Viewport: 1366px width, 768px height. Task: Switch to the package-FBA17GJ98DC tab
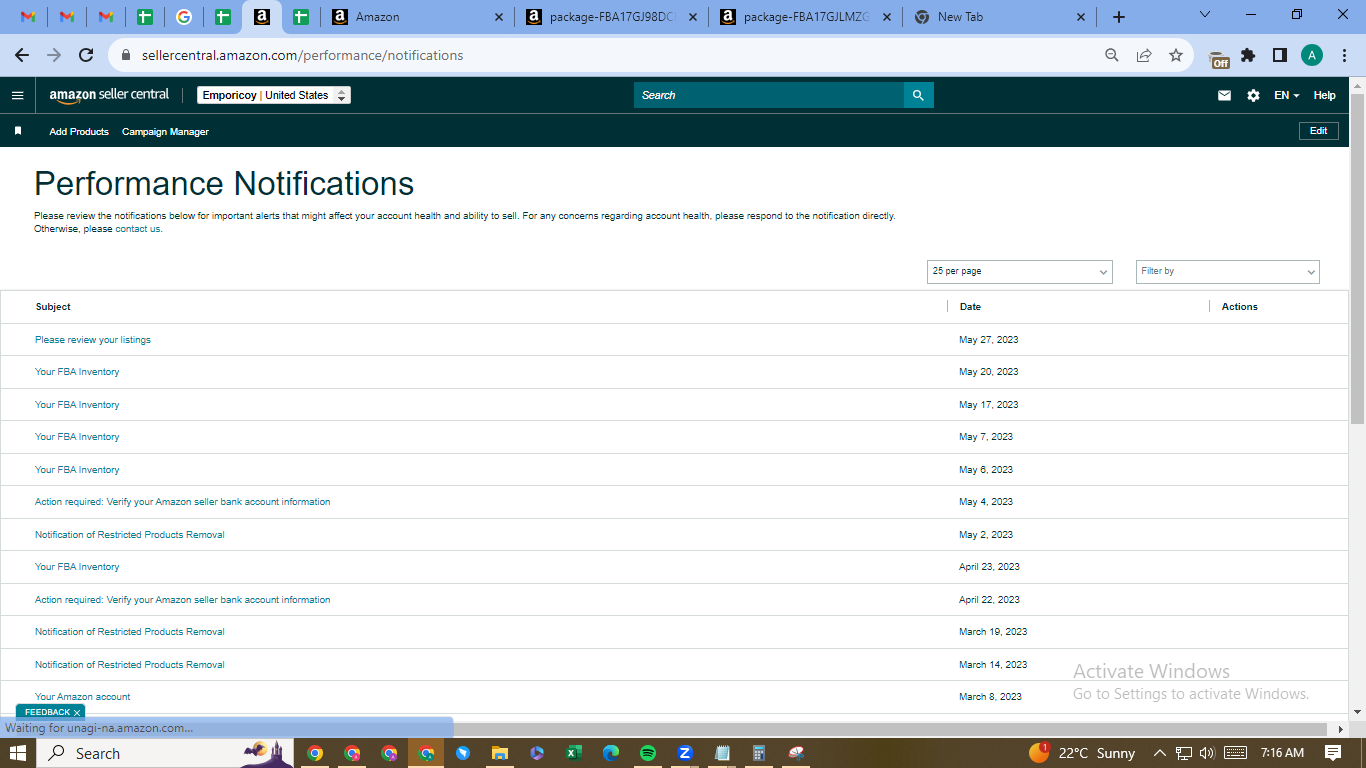(612, 17)
